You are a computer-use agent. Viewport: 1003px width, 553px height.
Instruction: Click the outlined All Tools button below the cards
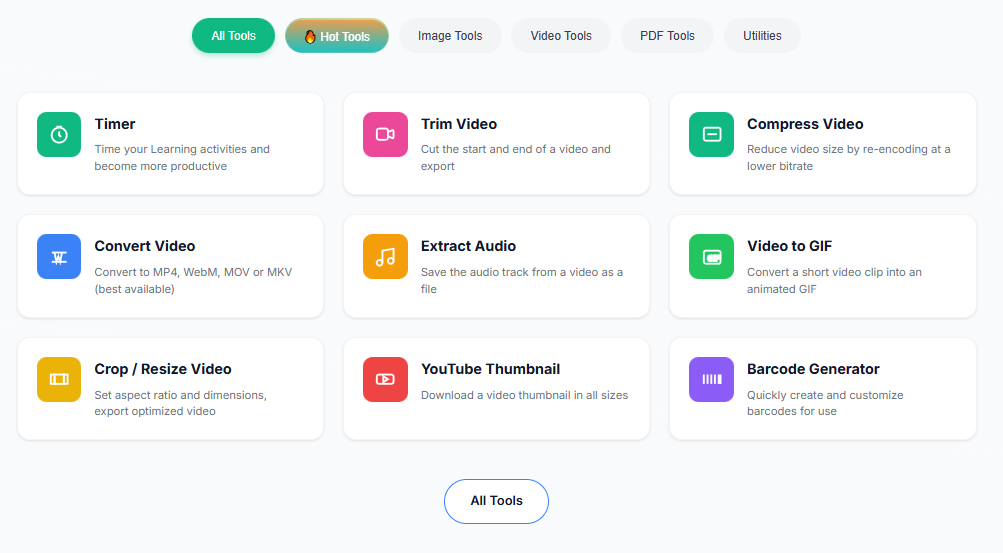point(496,501)
